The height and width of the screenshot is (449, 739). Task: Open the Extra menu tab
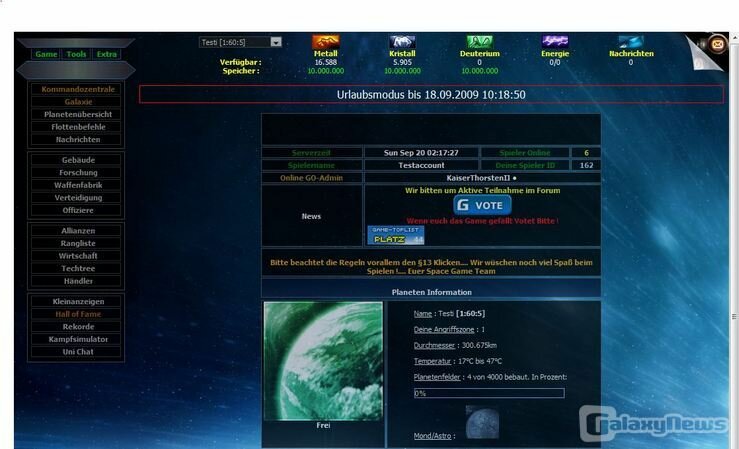click(107, 54)
